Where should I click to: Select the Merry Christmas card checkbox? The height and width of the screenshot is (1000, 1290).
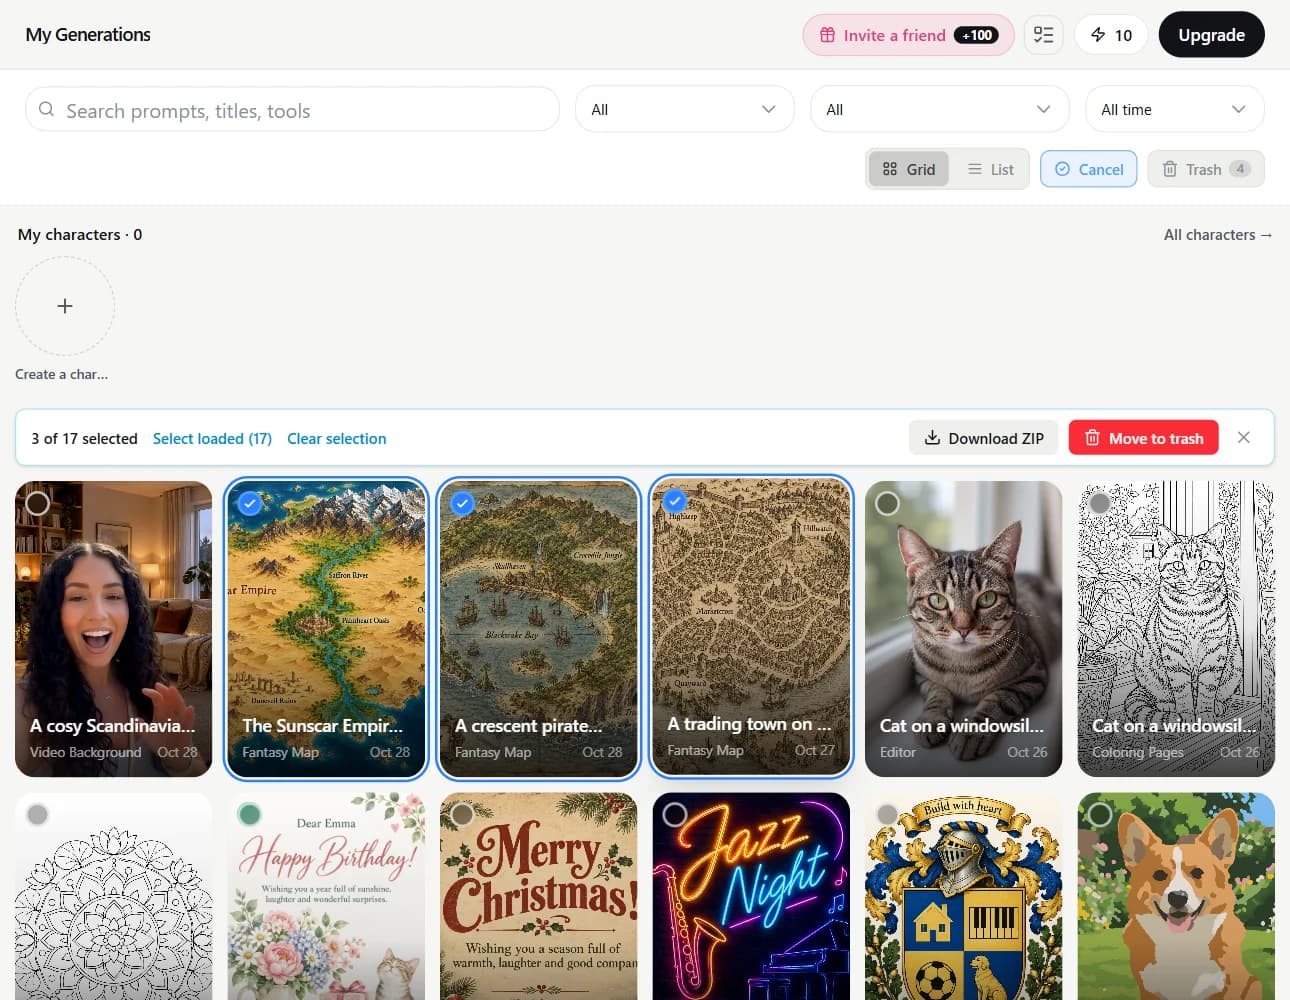(462, 814)
